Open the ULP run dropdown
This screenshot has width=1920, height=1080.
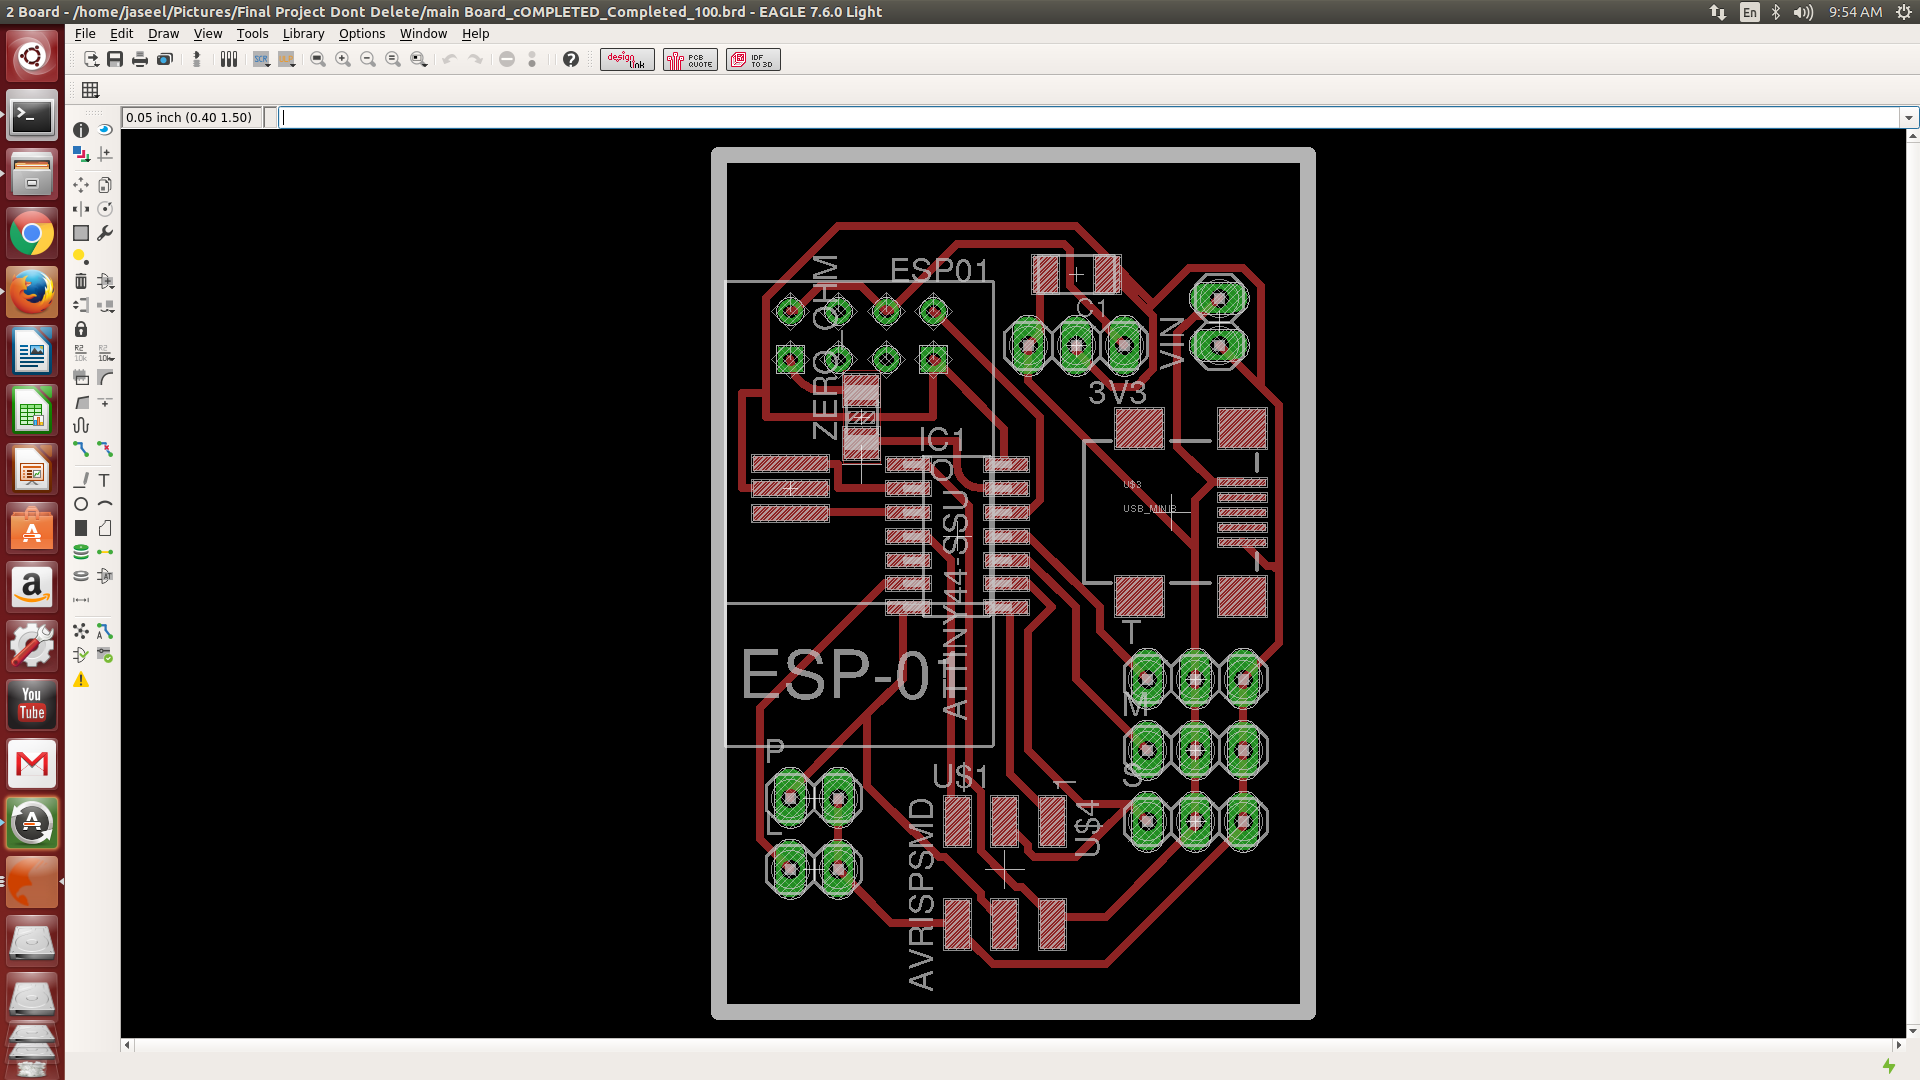(x=287, y=60)
